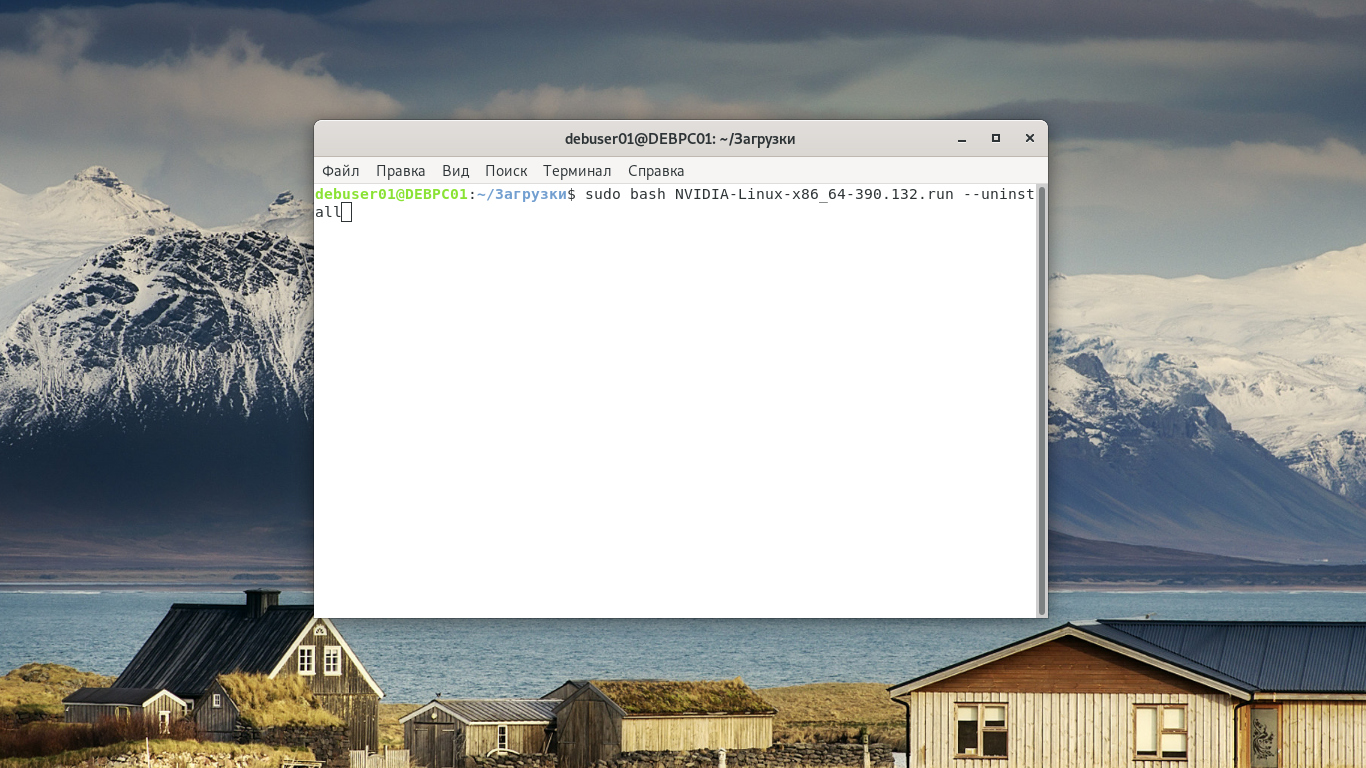This screenshot has width=1366, height=768.
Task: Click the blue ~/Загрузки path in prompt
Action: click(522, 194)
